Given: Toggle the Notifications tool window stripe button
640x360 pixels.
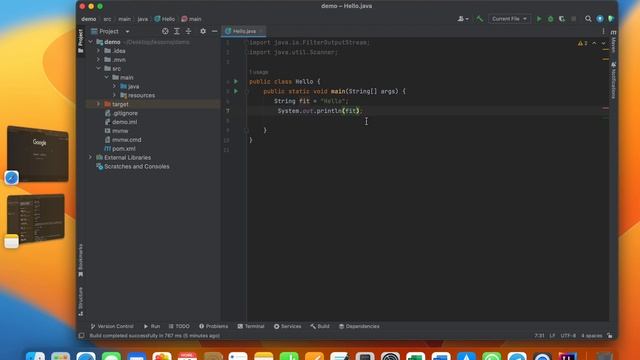Looking at the screenshot, I should 613,80.
